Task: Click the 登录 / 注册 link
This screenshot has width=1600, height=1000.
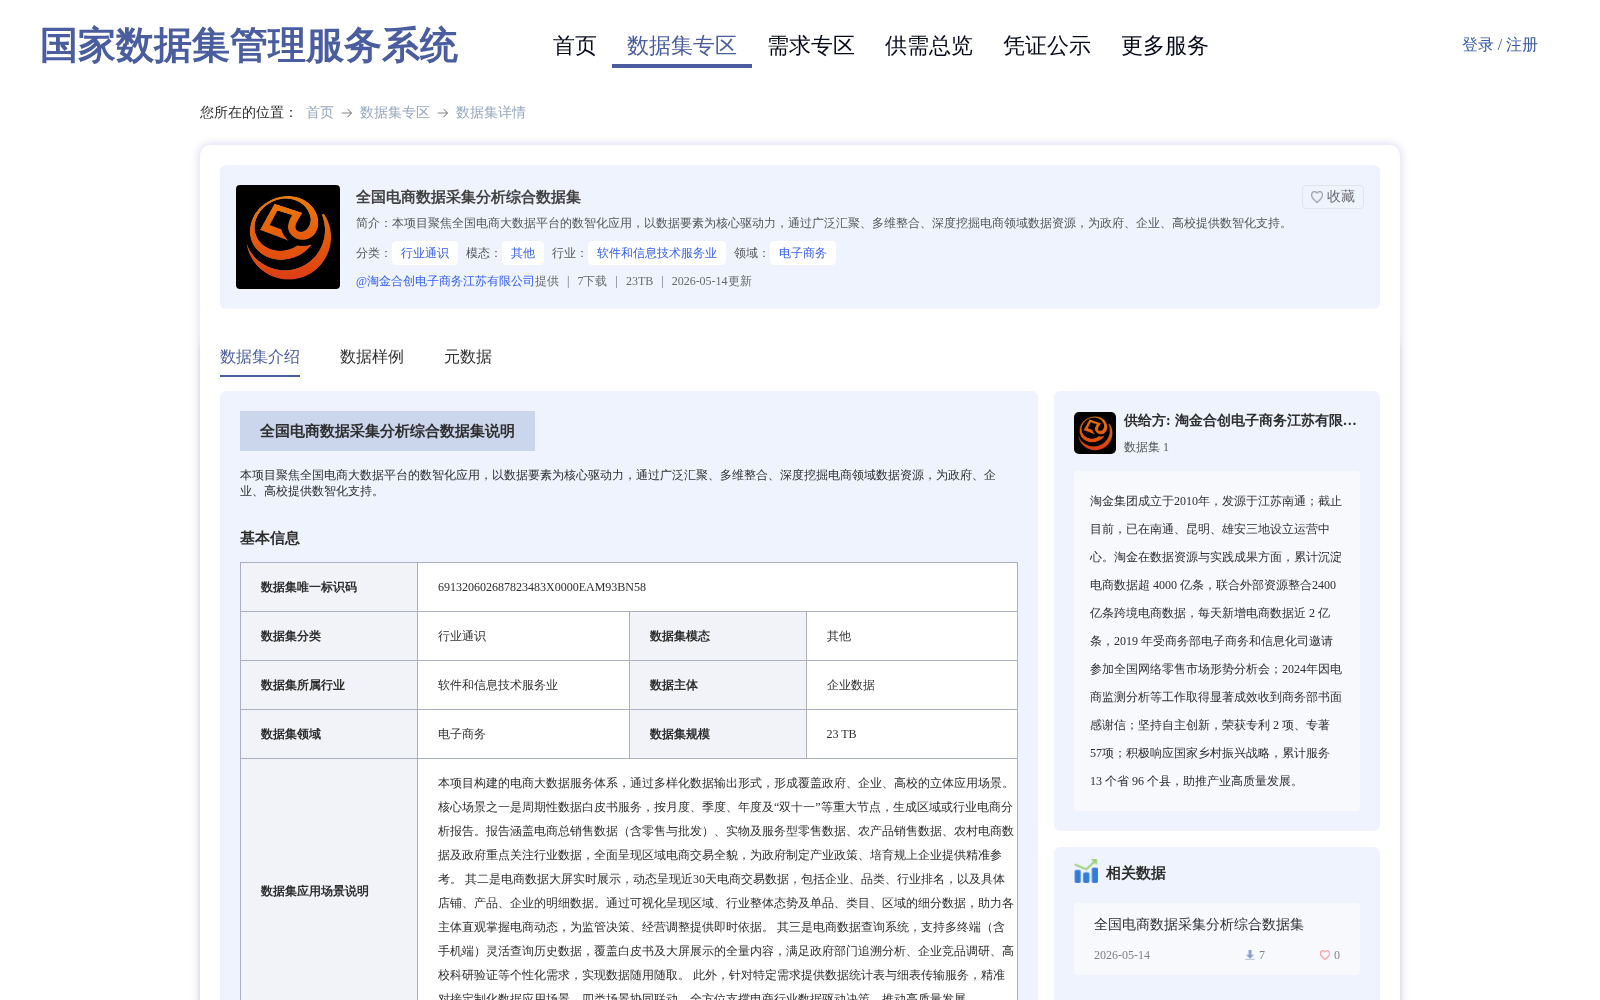Action: click(x=1500, y=45)
